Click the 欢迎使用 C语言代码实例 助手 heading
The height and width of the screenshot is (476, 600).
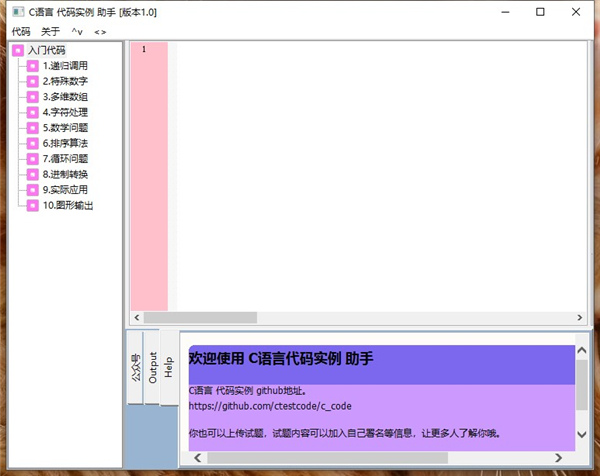(x=281, y=359)
